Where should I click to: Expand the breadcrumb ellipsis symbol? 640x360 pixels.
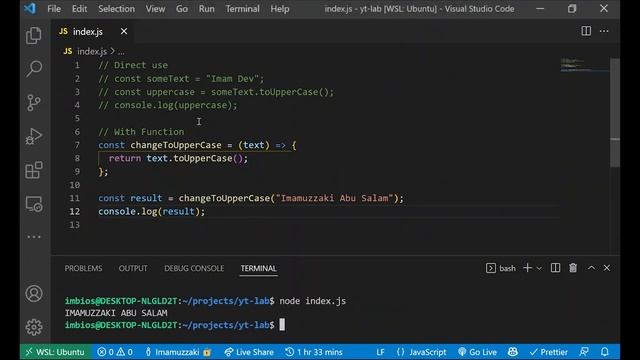click(x=121, y=52)
